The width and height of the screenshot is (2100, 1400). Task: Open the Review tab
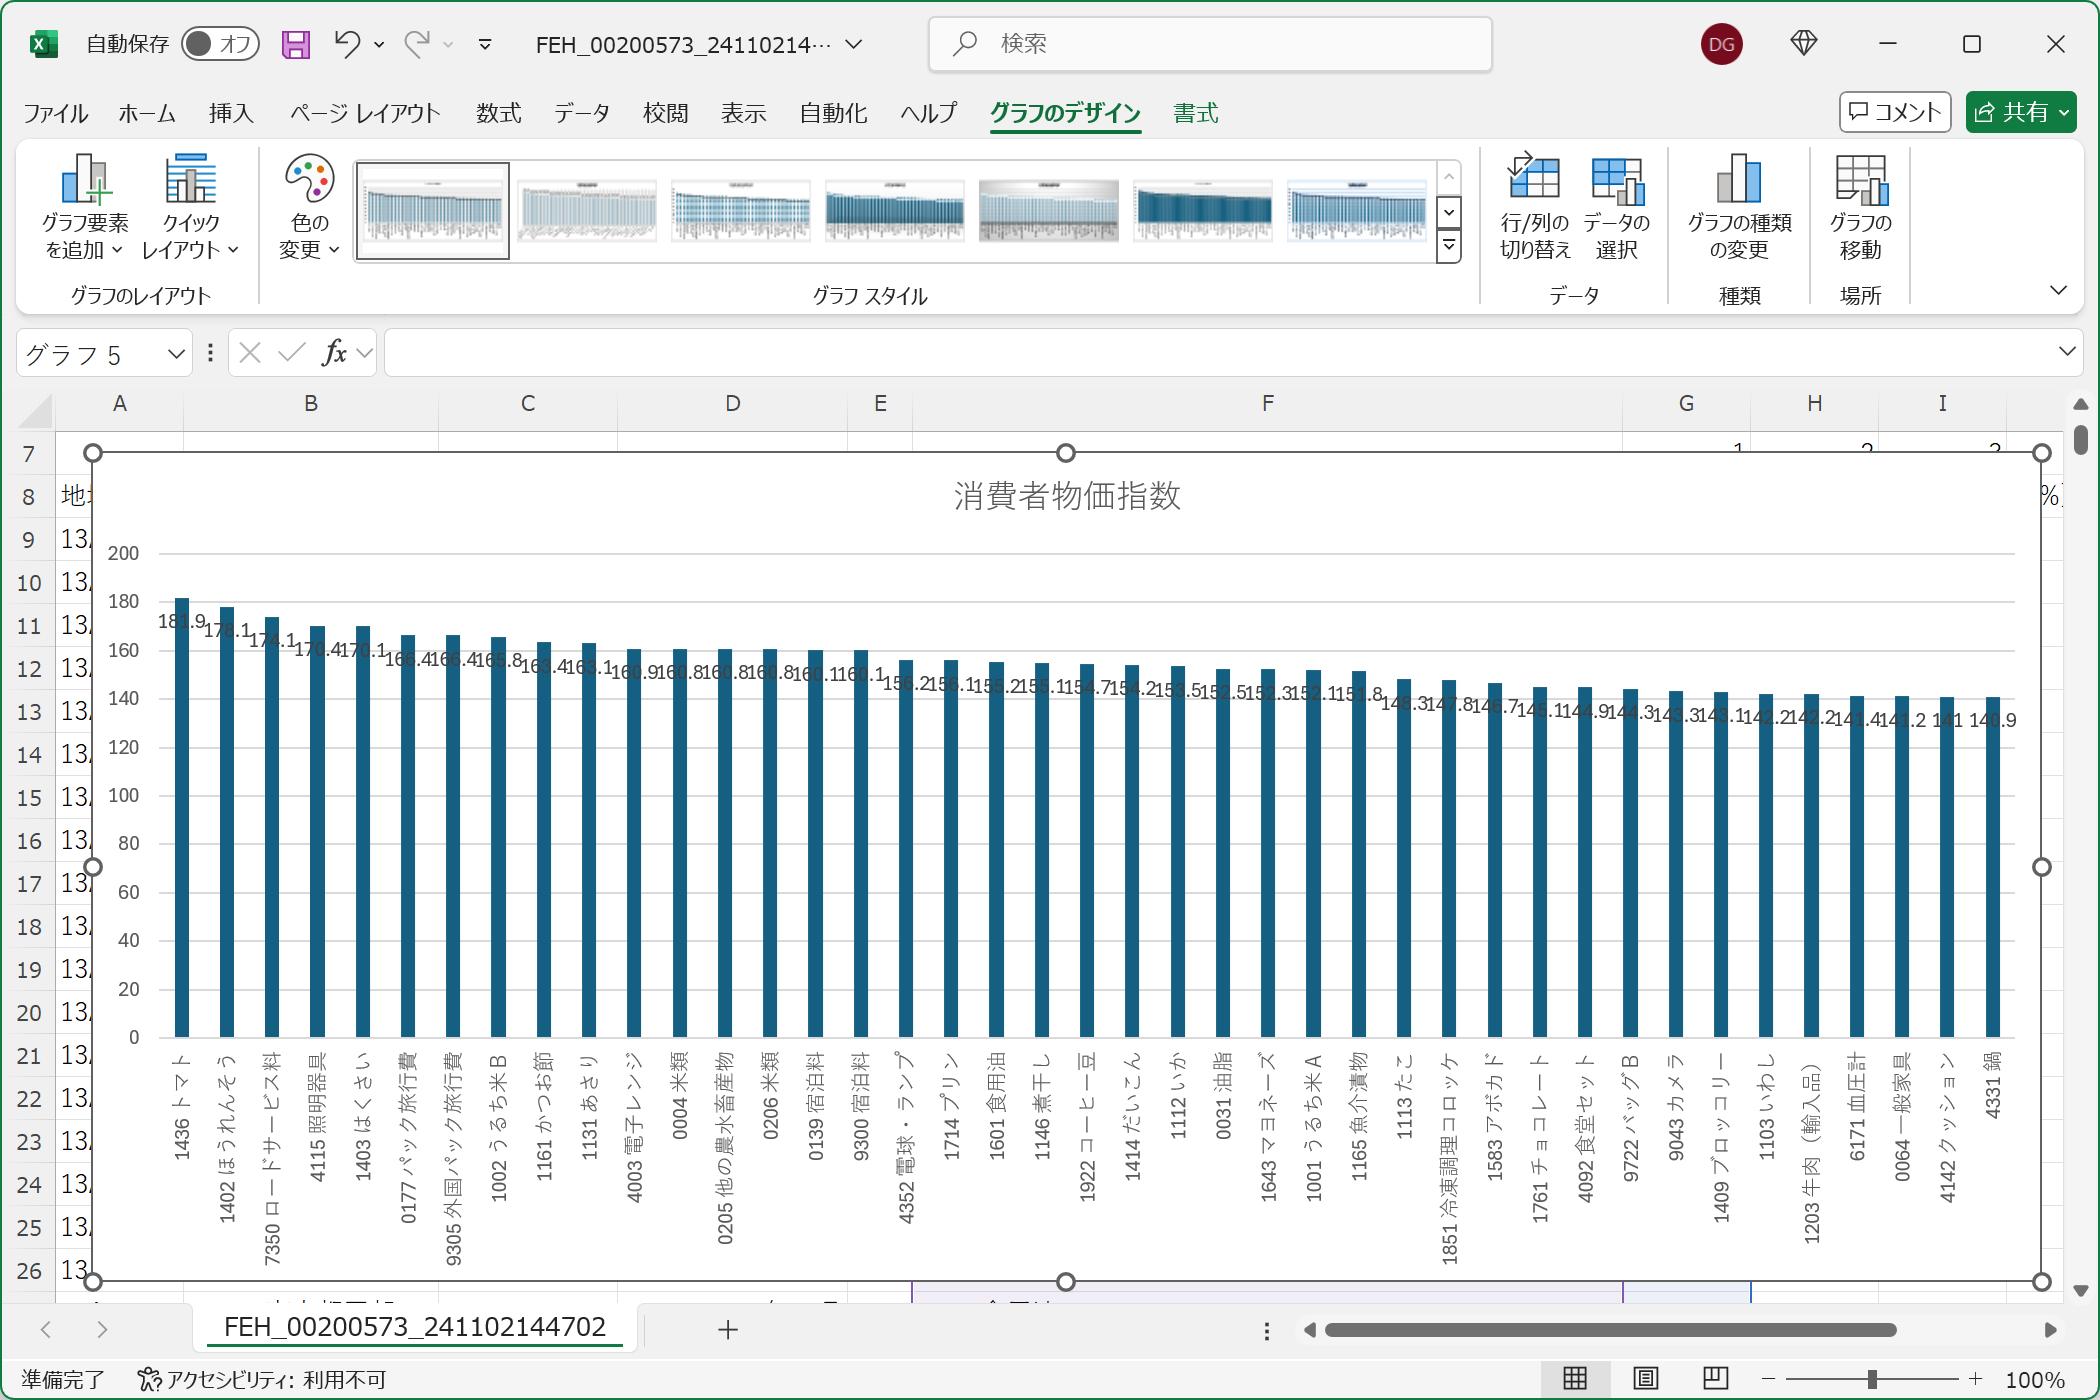tap(665, 113)
